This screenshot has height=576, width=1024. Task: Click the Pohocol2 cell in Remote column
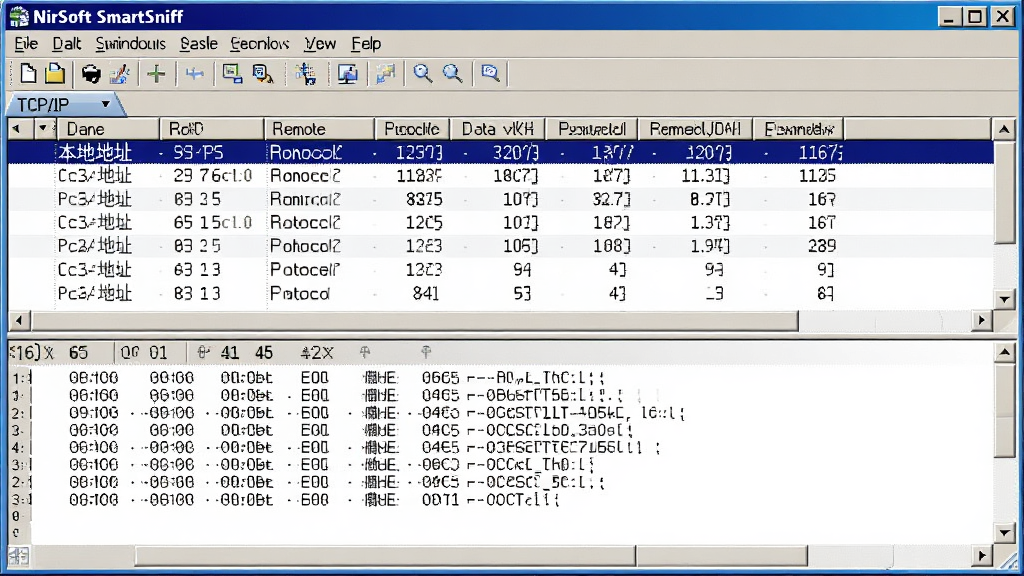[x=305, y=246]
